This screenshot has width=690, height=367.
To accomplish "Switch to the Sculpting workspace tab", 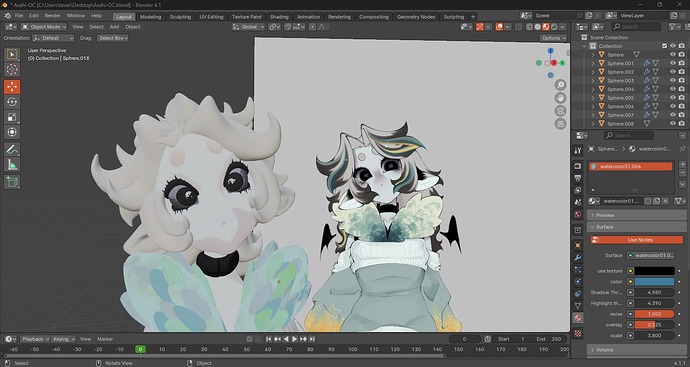I will pos(180,17).
